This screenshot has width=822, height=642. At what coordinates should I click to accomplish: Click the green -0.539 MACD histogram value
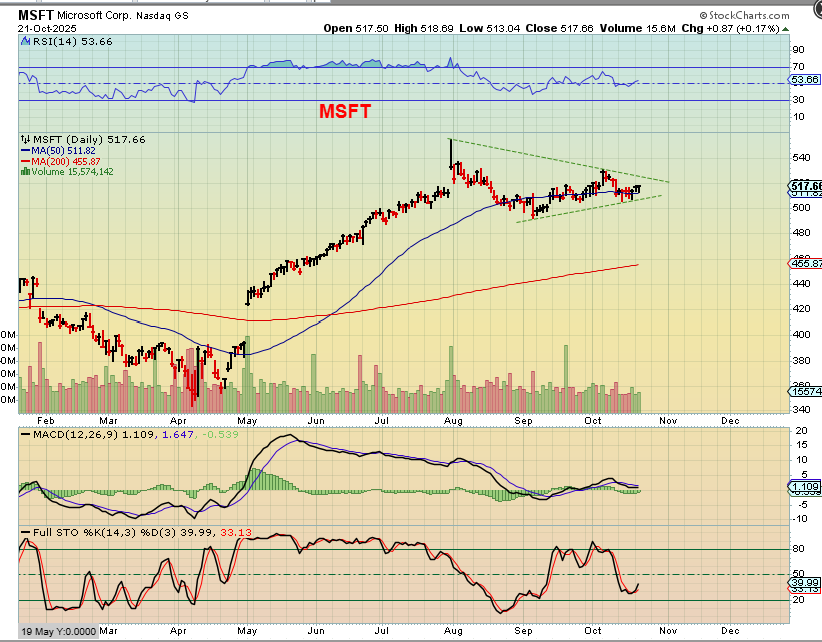pos(219,434)
